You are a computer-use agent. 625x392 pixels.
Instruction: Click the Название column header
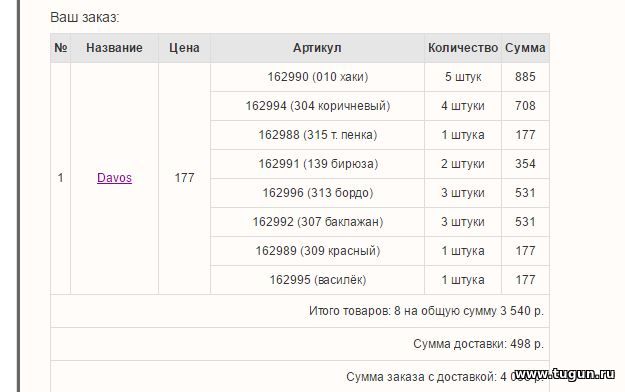(x=114, y=48)
